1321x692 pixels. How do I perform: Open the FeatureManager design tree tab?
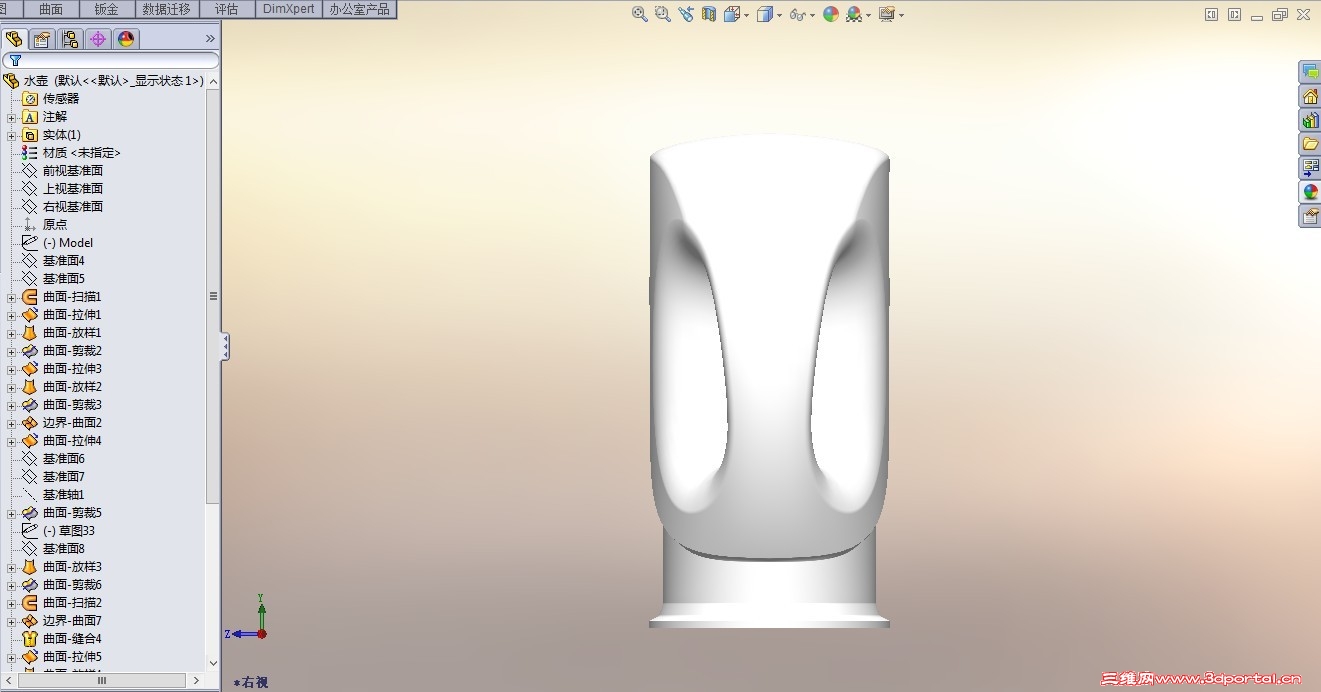(x=14, y=39)
